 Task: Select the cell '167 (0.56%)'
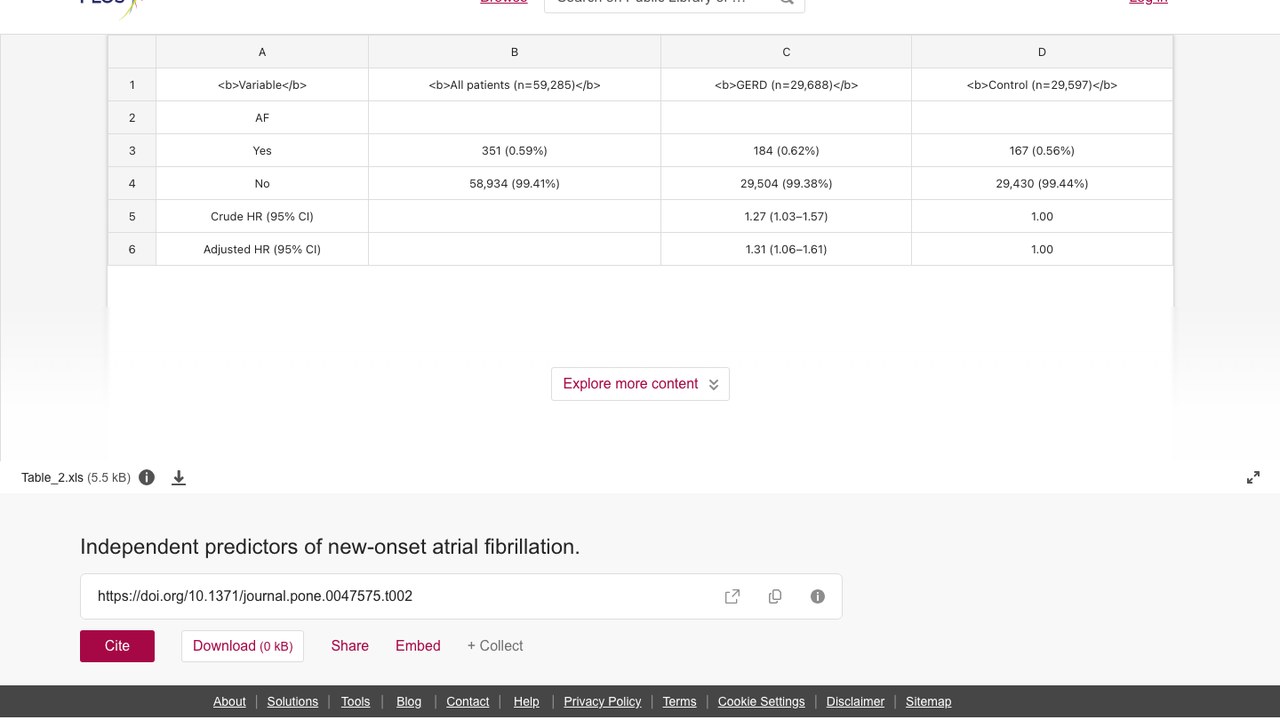coord(1042,150)
